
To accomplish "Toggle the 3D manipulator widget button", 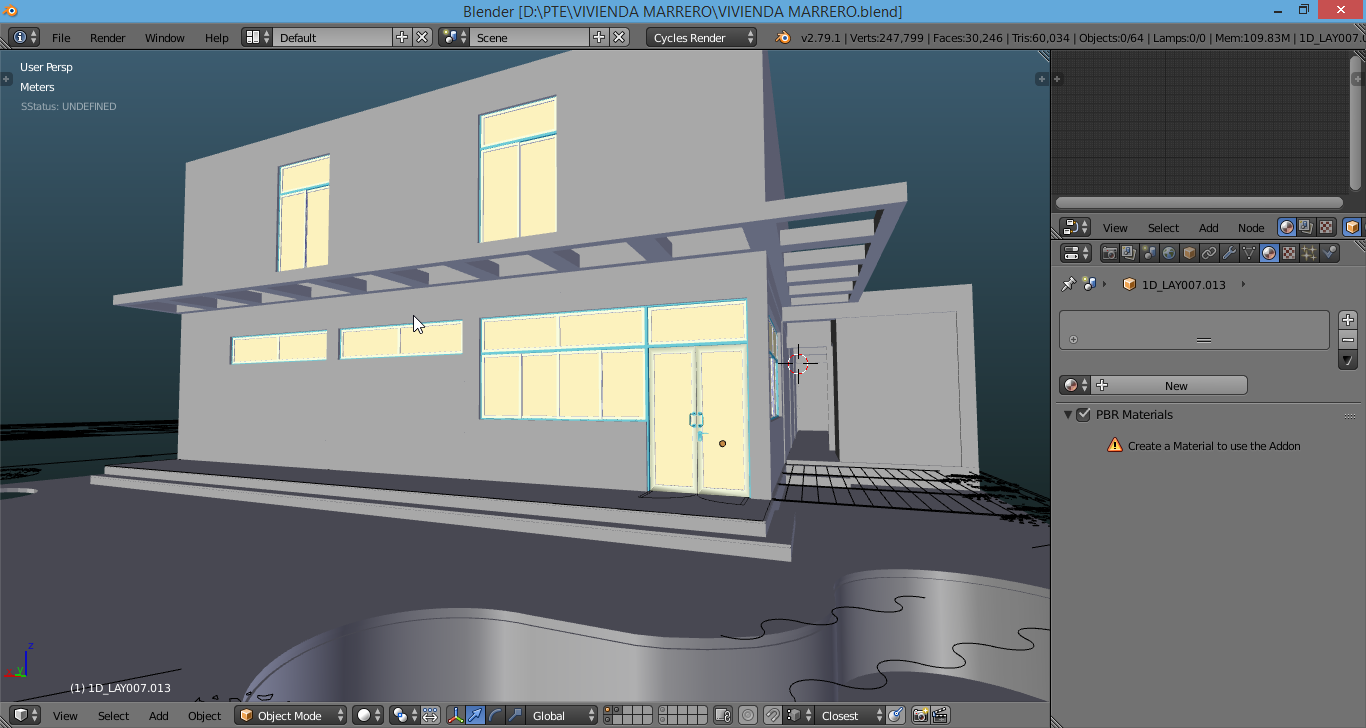I will pos(455,715).
